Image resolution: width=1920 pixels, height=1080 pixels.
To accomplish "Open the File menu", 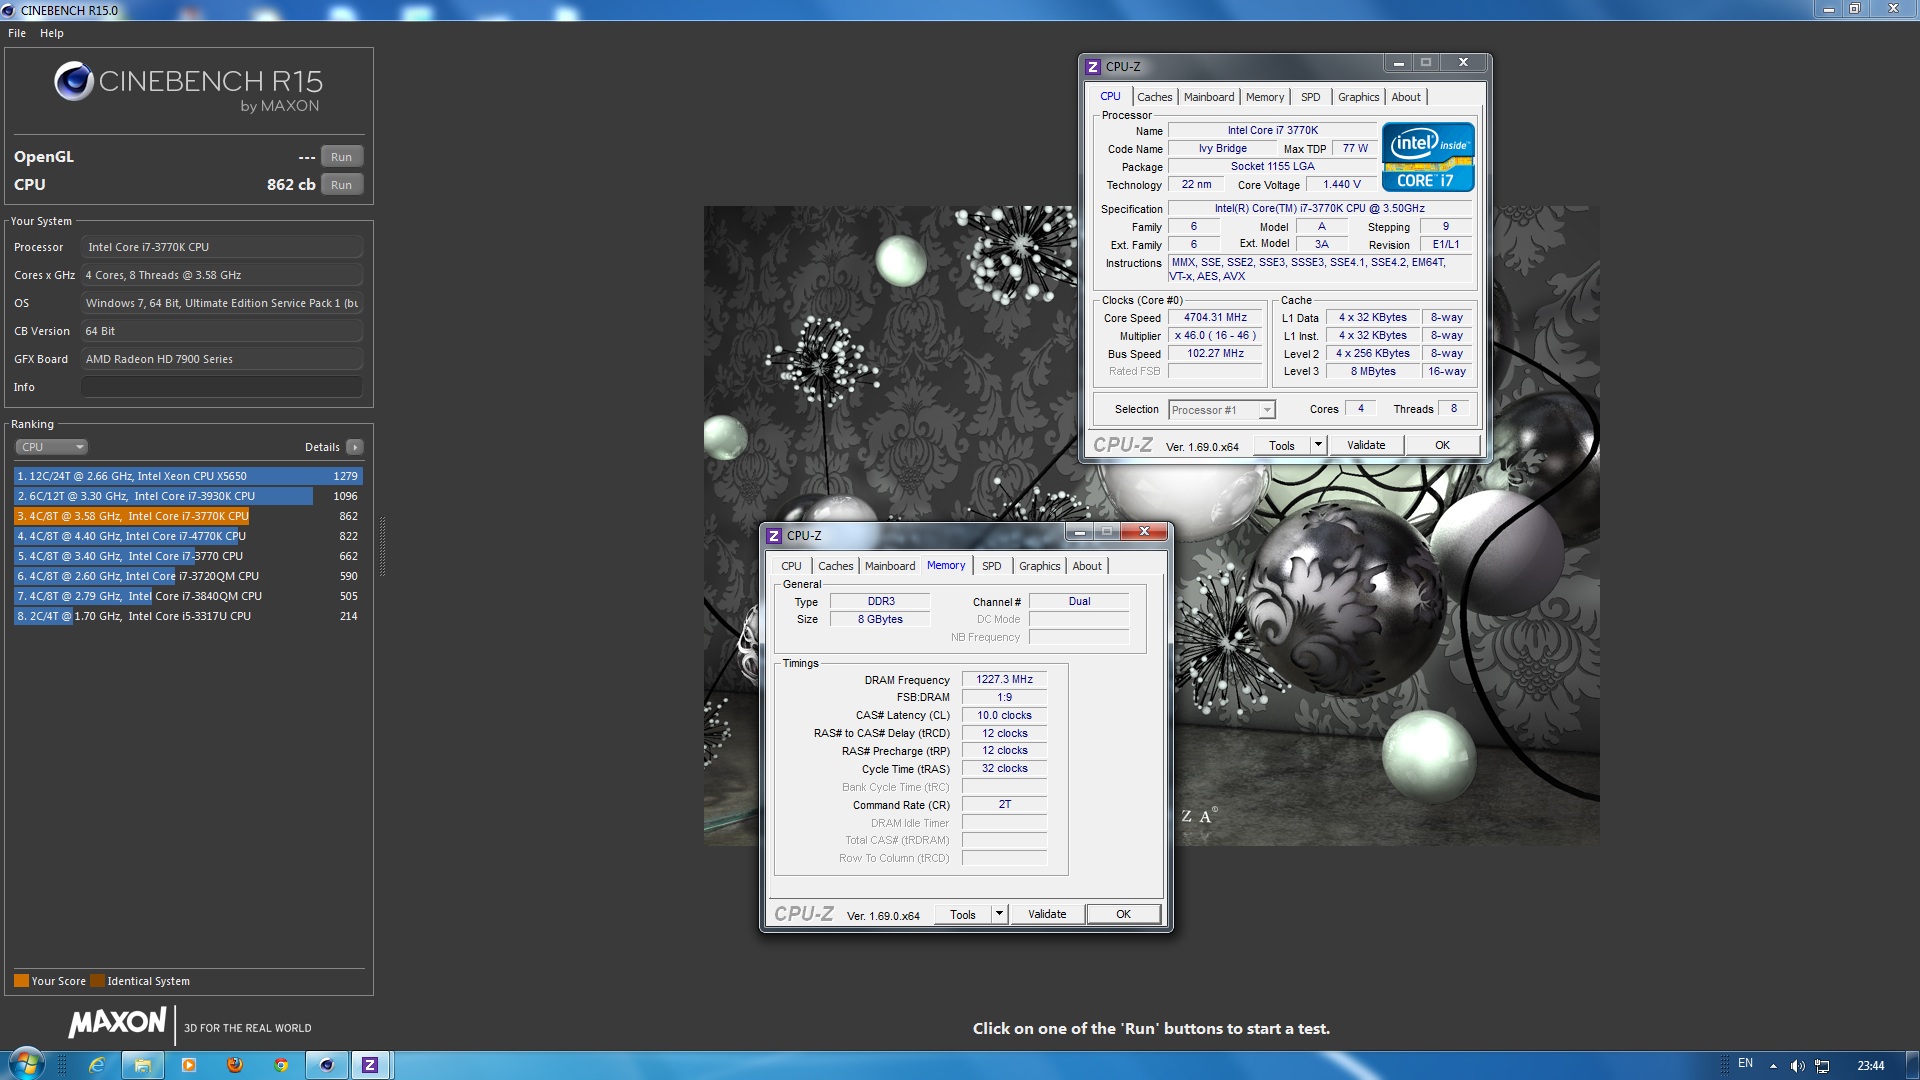I will click(x=17, y=33).
